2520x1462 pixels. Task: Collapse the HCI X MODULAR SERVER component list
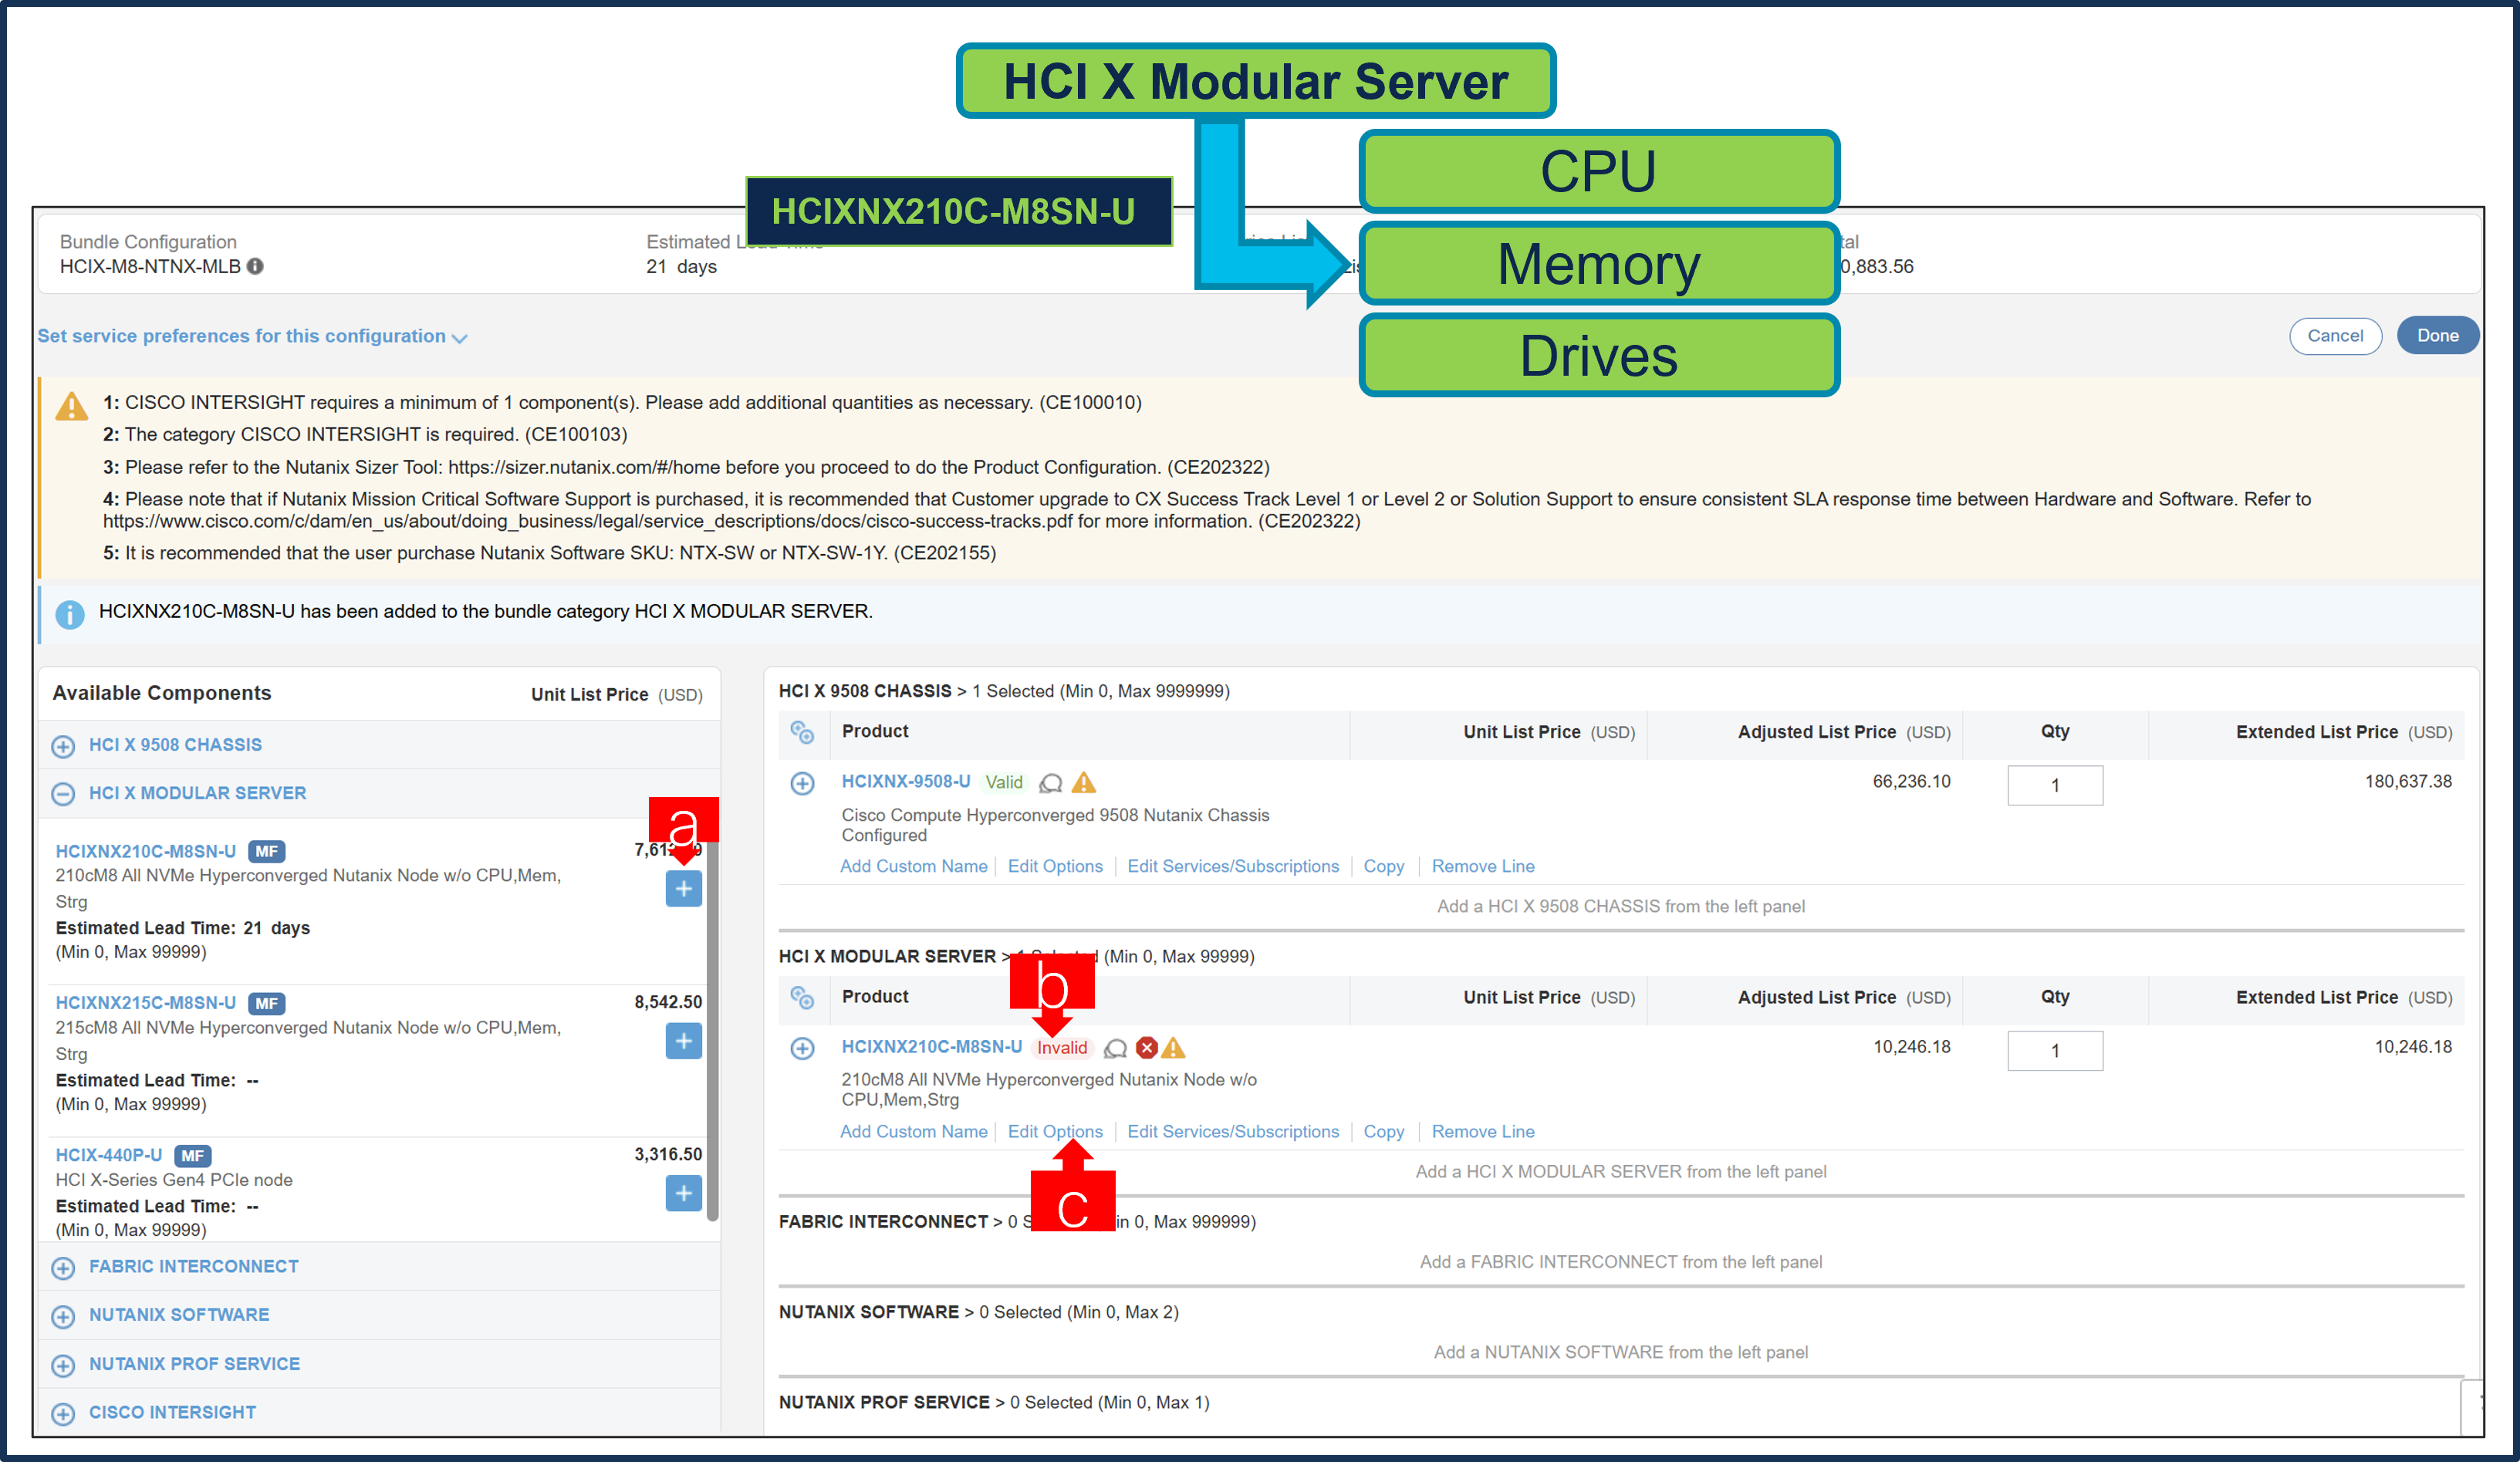63,793
